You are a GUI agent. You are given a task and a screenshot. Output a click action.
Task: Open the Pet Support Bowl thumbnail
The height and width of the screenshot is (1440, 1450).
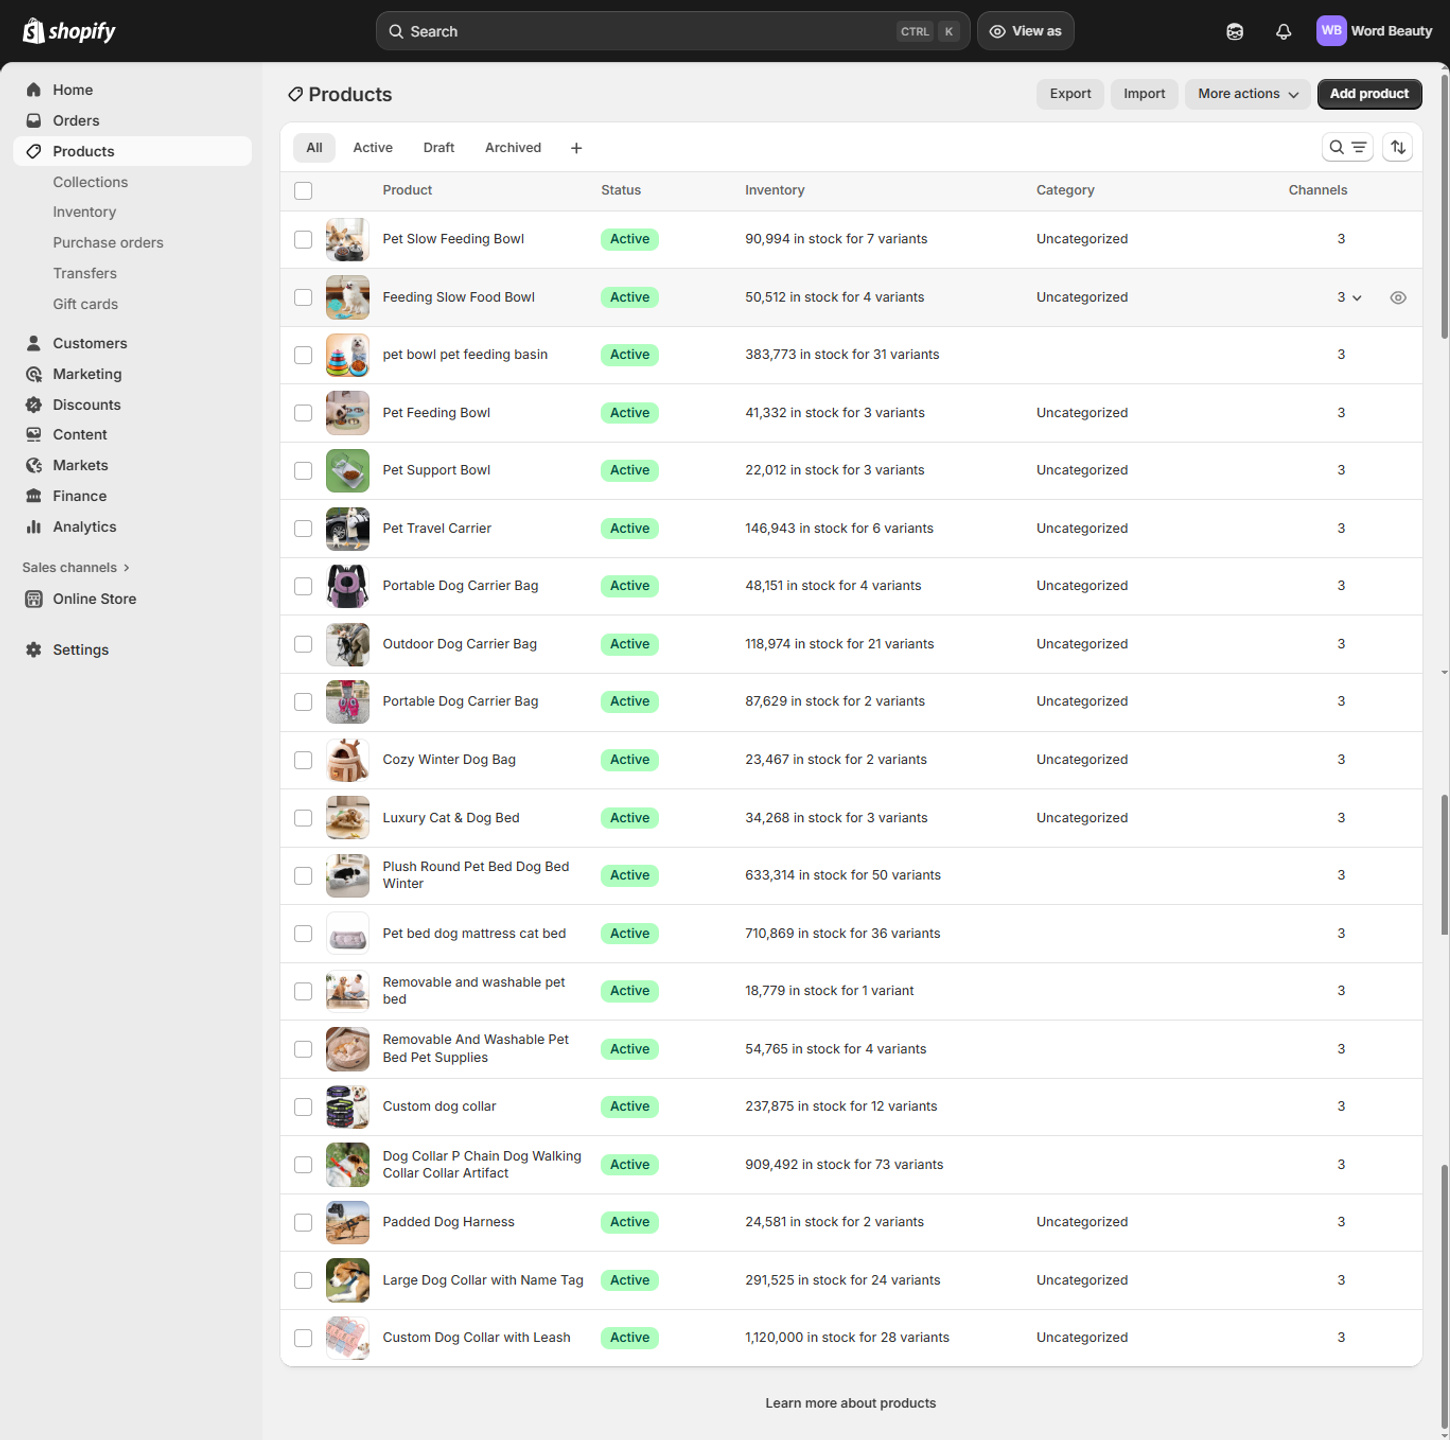click(348, 471)
